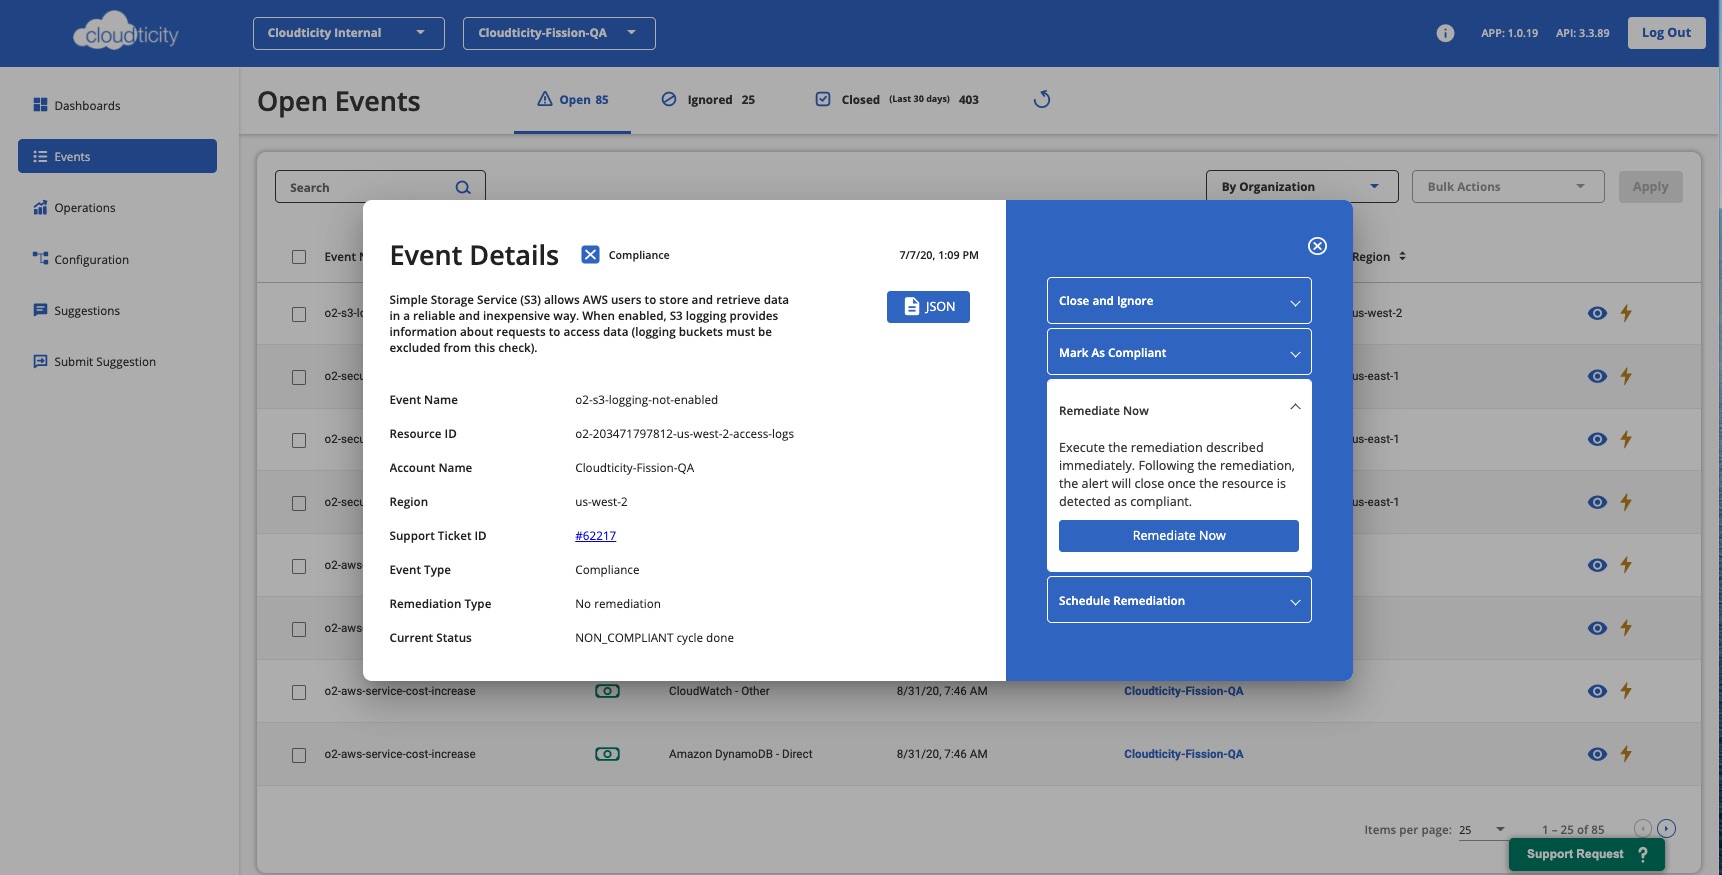Click the JSON button
The width and height of the screenshot is (1722, 875).
[x=928, y=307]
